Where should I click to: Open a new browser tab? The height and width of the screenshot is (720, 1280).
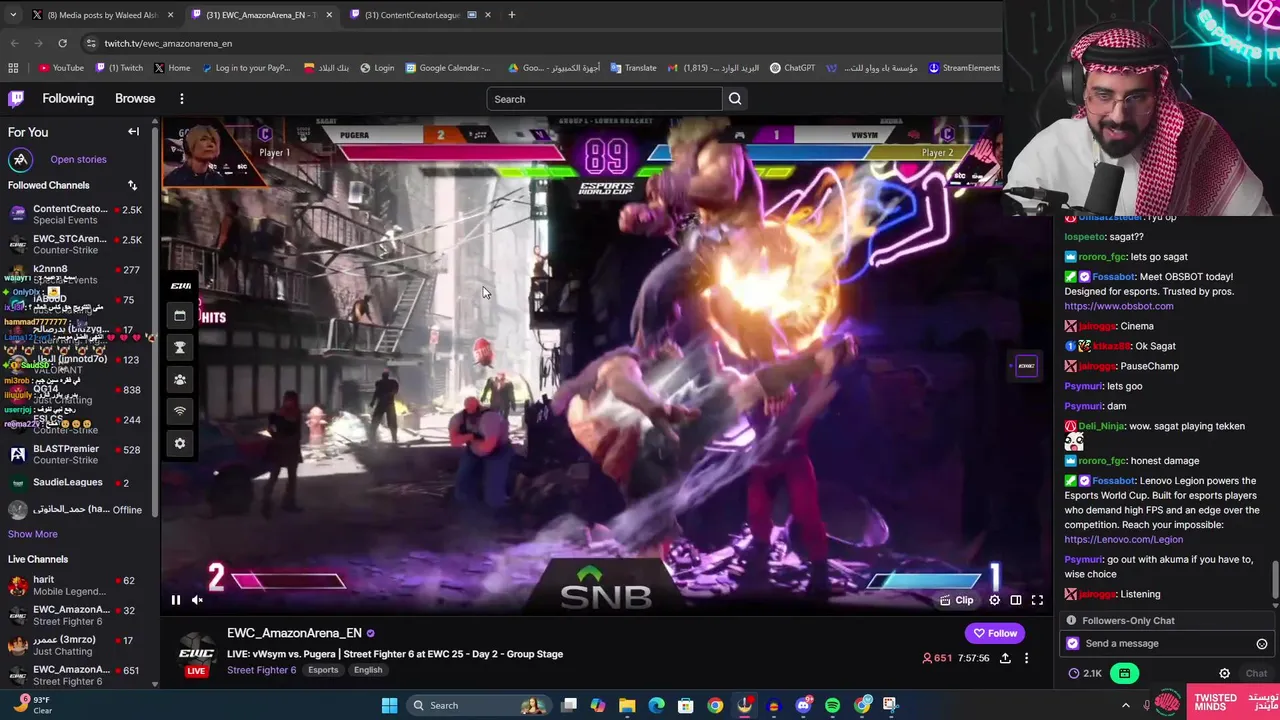pyautogui.click(x=512, y=15)
